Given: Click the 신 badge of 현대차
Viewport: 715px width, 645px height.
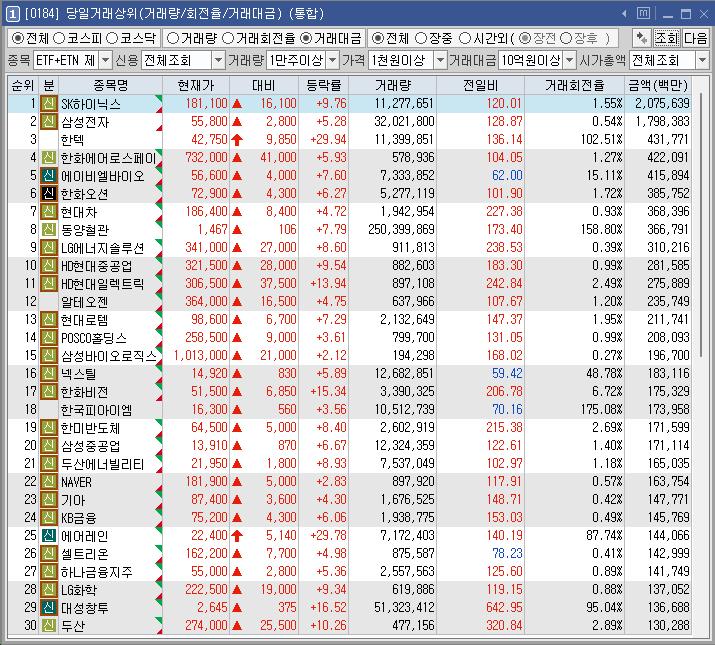Looking at the screenshot, I should (49, 212).
